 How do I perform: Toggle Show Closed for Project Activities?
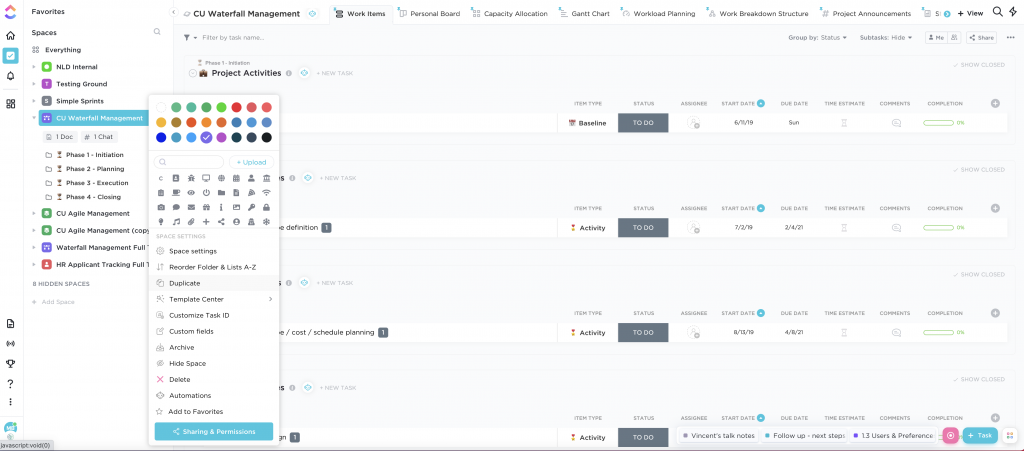pyautogui.click(x=978, y=65)
